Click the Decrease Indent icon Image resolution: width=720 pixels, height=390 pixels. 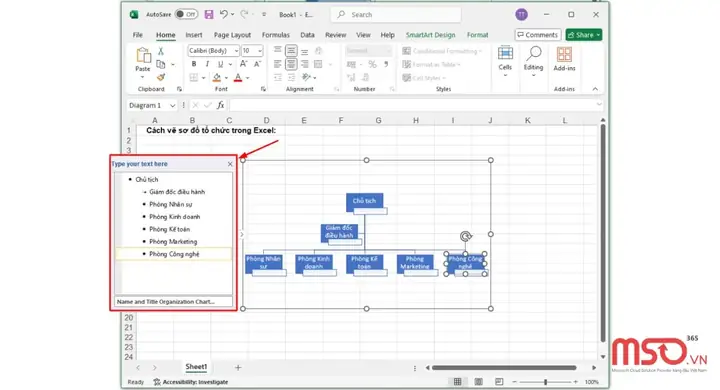(x=278, y=77)
